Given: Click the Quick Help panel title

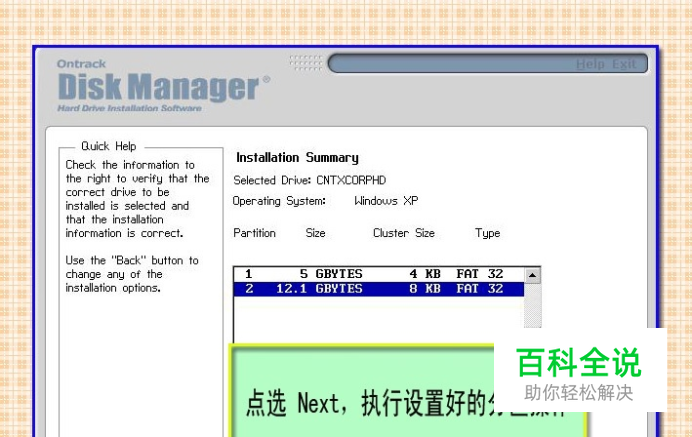Looking at the screenshot, I should point(109,146).
